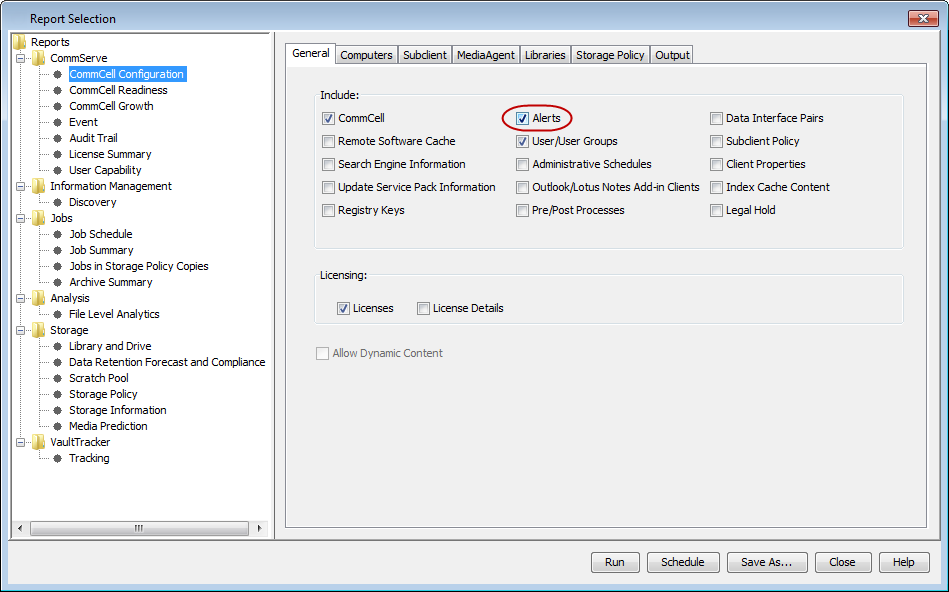Enable Remote Software Cache checkbox
The image size is (949, 592).
pos(328,142)
